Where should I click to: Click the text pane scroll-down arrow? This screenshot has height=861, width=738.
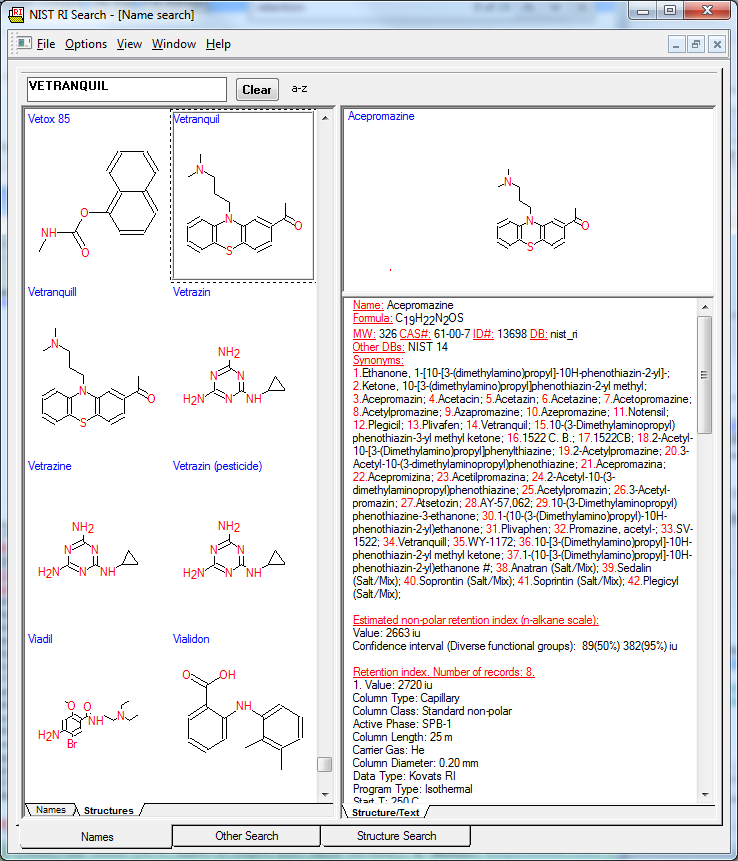(705, 795)
